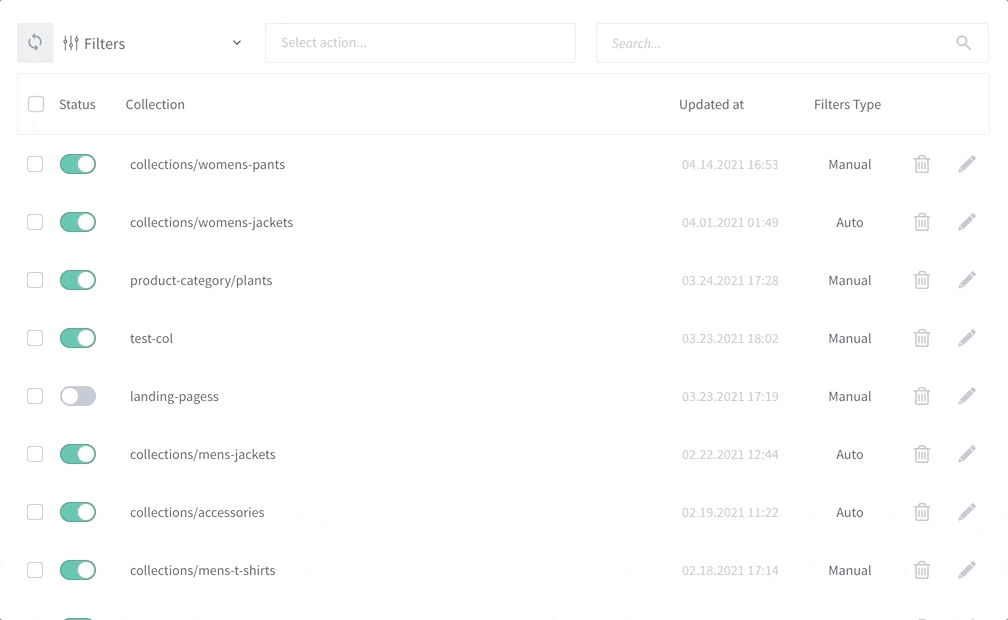This screenshot has height=620, width=1008.
Task: Delete the collections/womens-pants entry via trash icon
Action: click(922, 164)
